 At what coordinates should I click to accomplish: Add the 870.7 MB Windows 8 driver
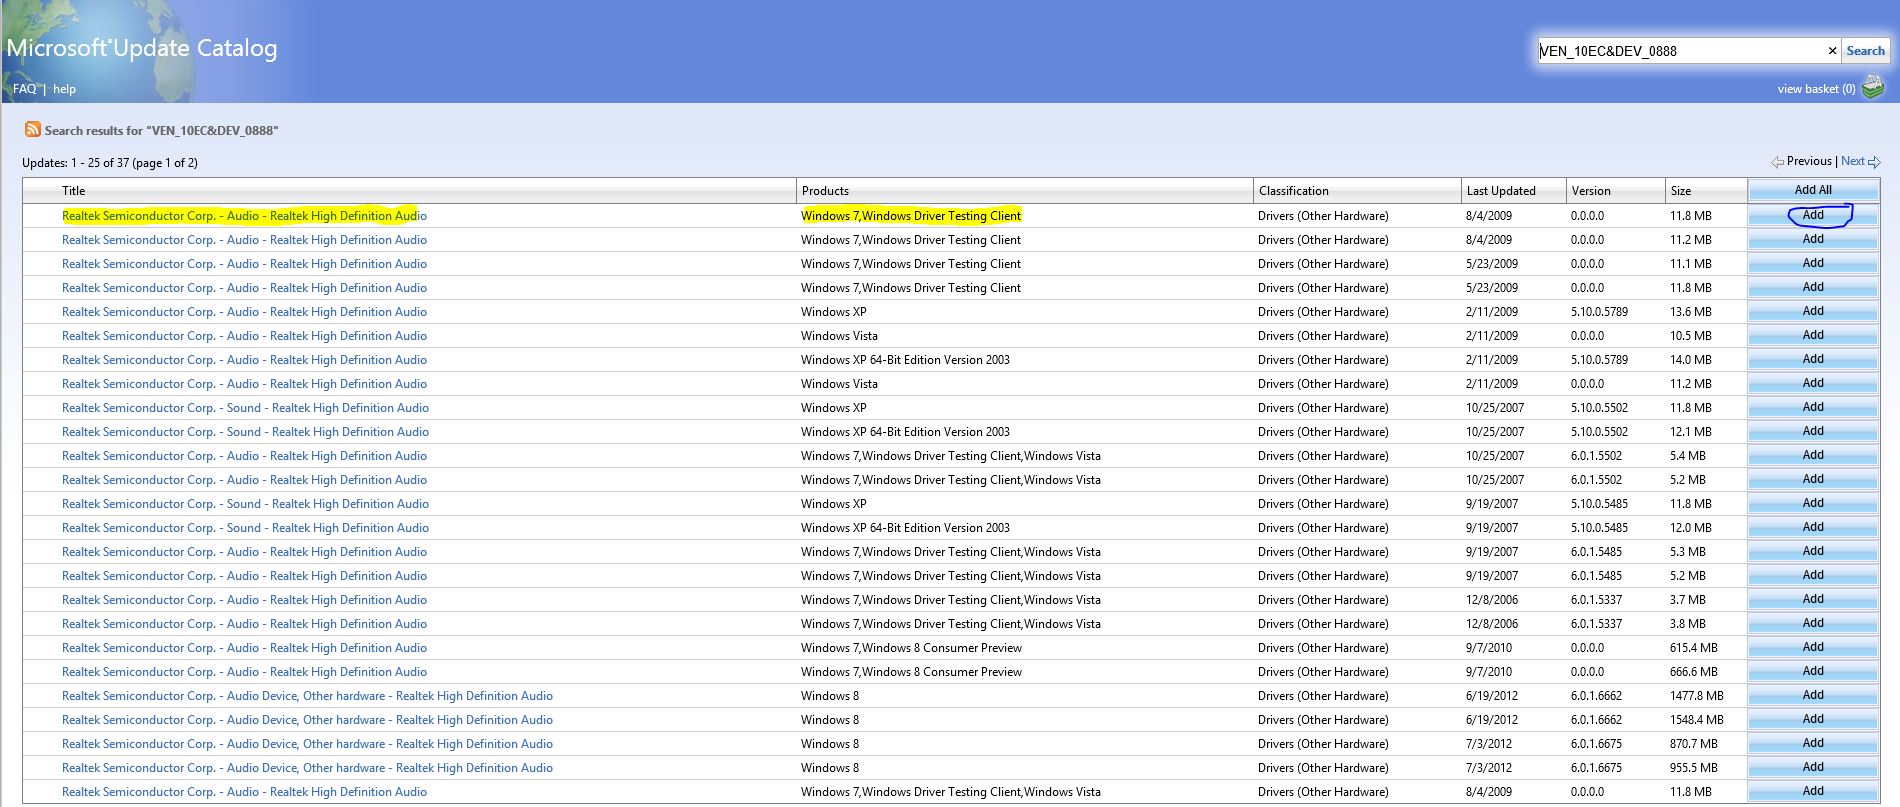pyautogui.click(x=1813, y=743)
